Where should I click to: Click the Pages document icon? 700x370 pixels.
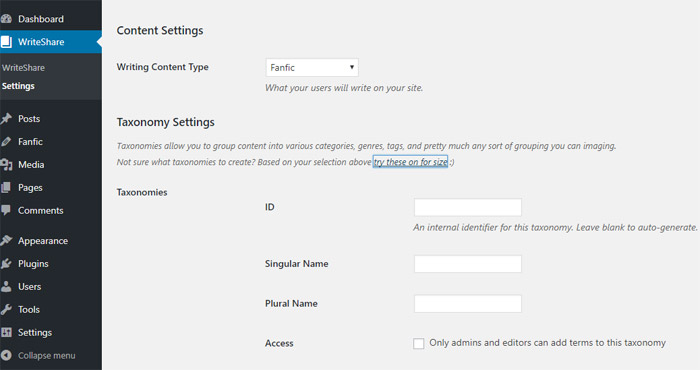[6, 187]
